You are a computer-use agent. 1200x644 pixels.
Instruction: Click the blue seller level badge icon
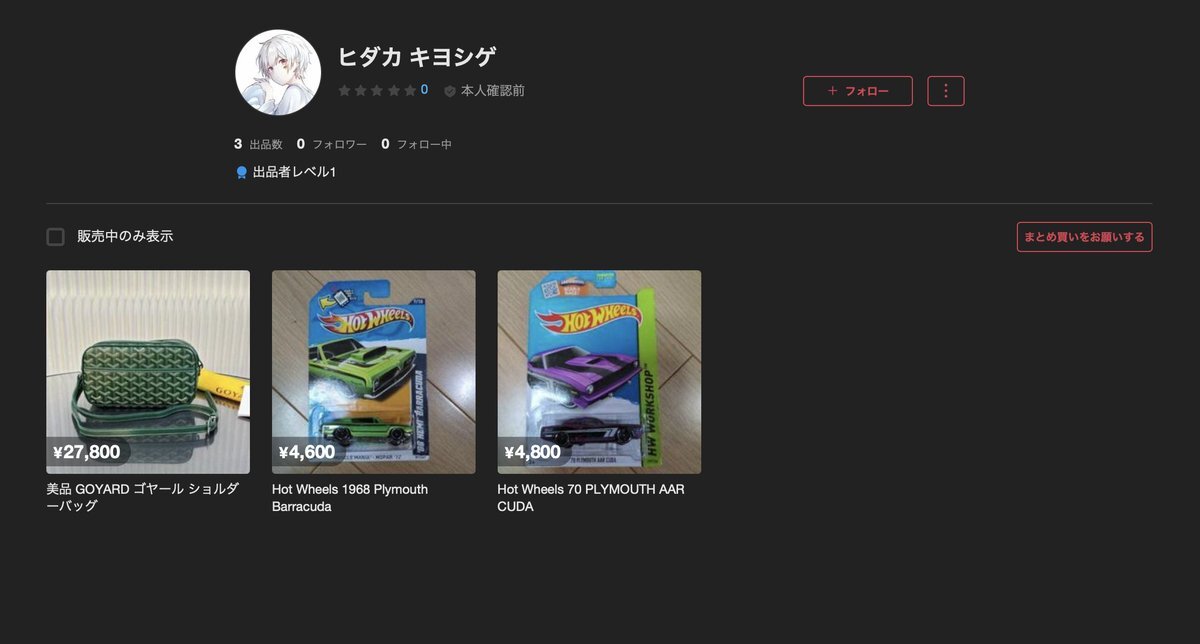(x=241, y=173)
